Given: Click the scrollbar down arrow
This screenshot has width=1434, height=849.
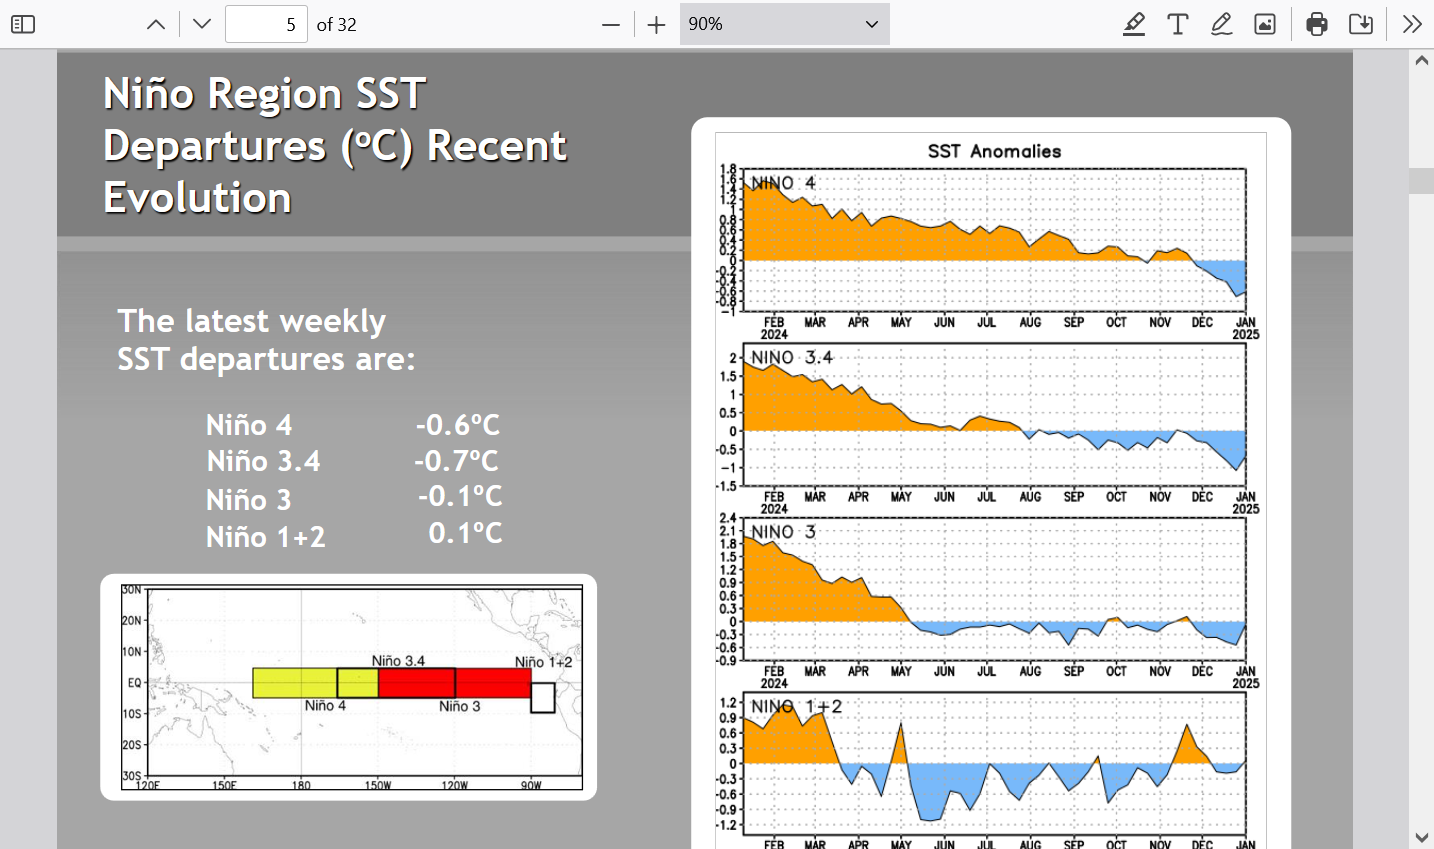Looking at the screenshot, I should click(x=1422, y=837).
